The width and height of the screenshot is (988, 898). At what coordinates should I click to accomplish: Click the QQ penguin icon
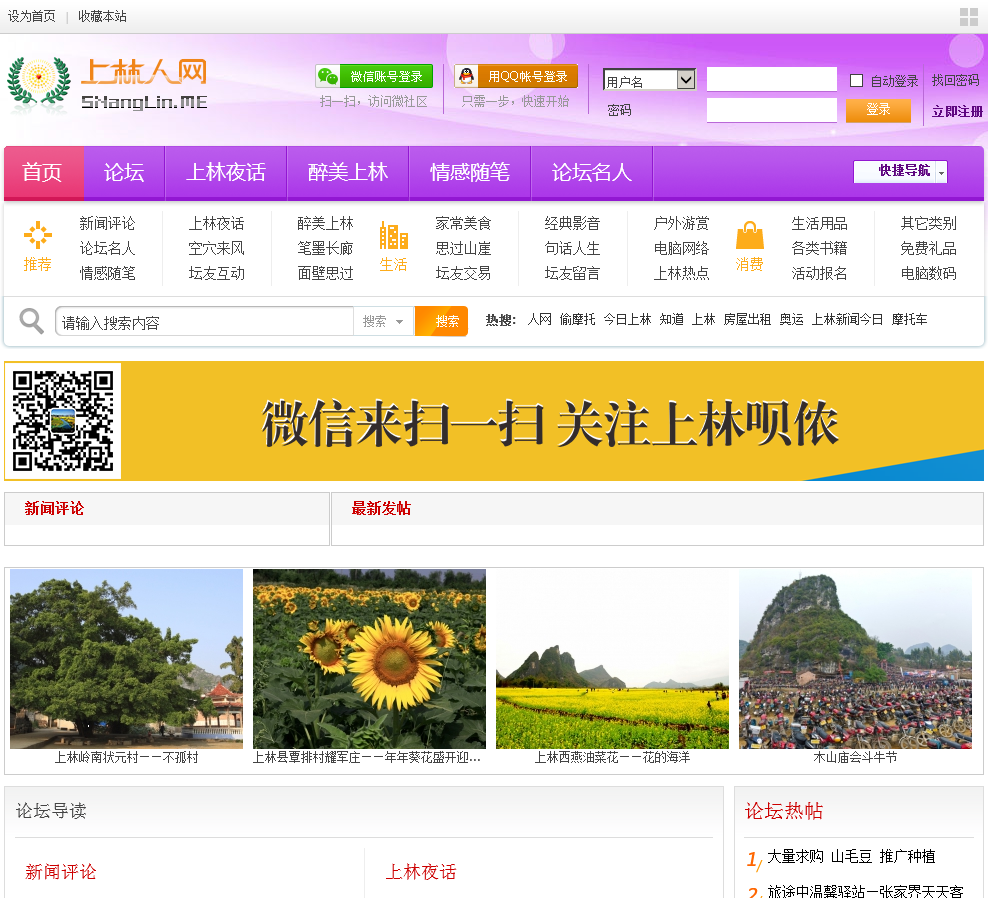click(466, 76)
